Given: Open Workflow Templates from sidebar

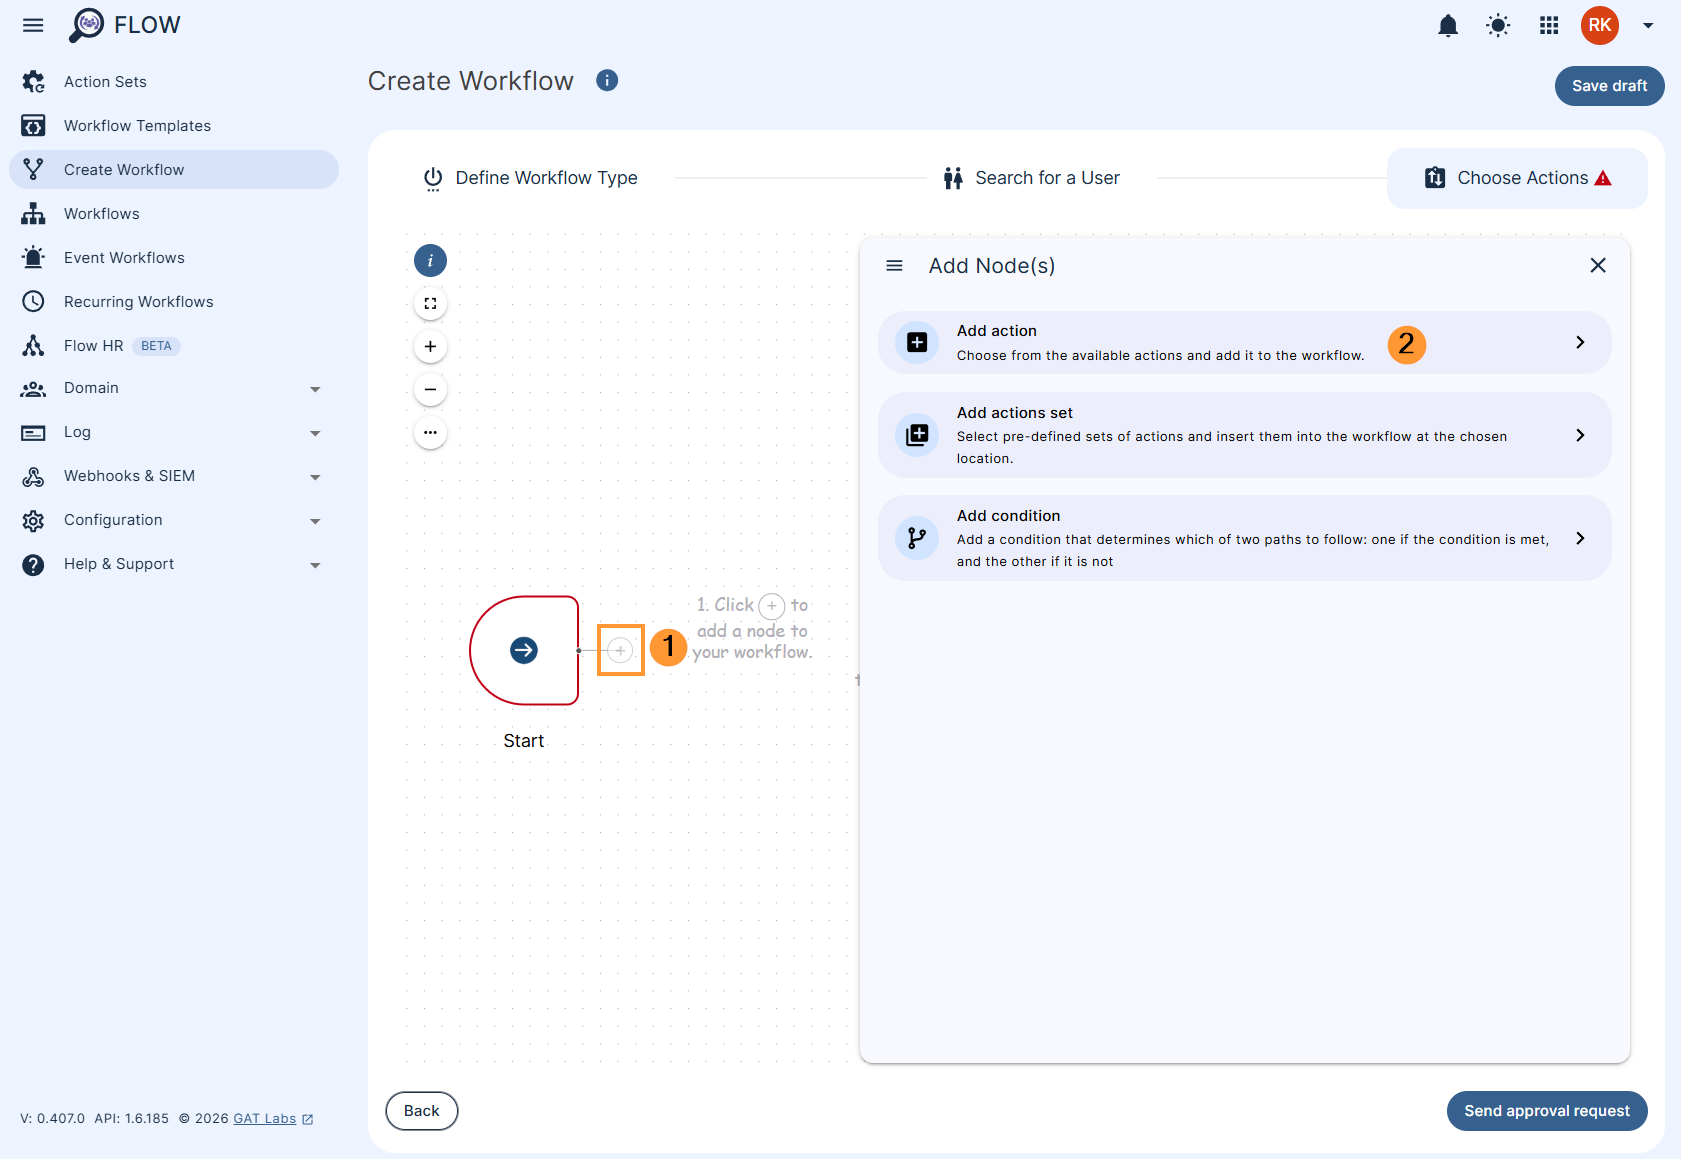Looking at the screenshot, I should click(x=137, y=125).
